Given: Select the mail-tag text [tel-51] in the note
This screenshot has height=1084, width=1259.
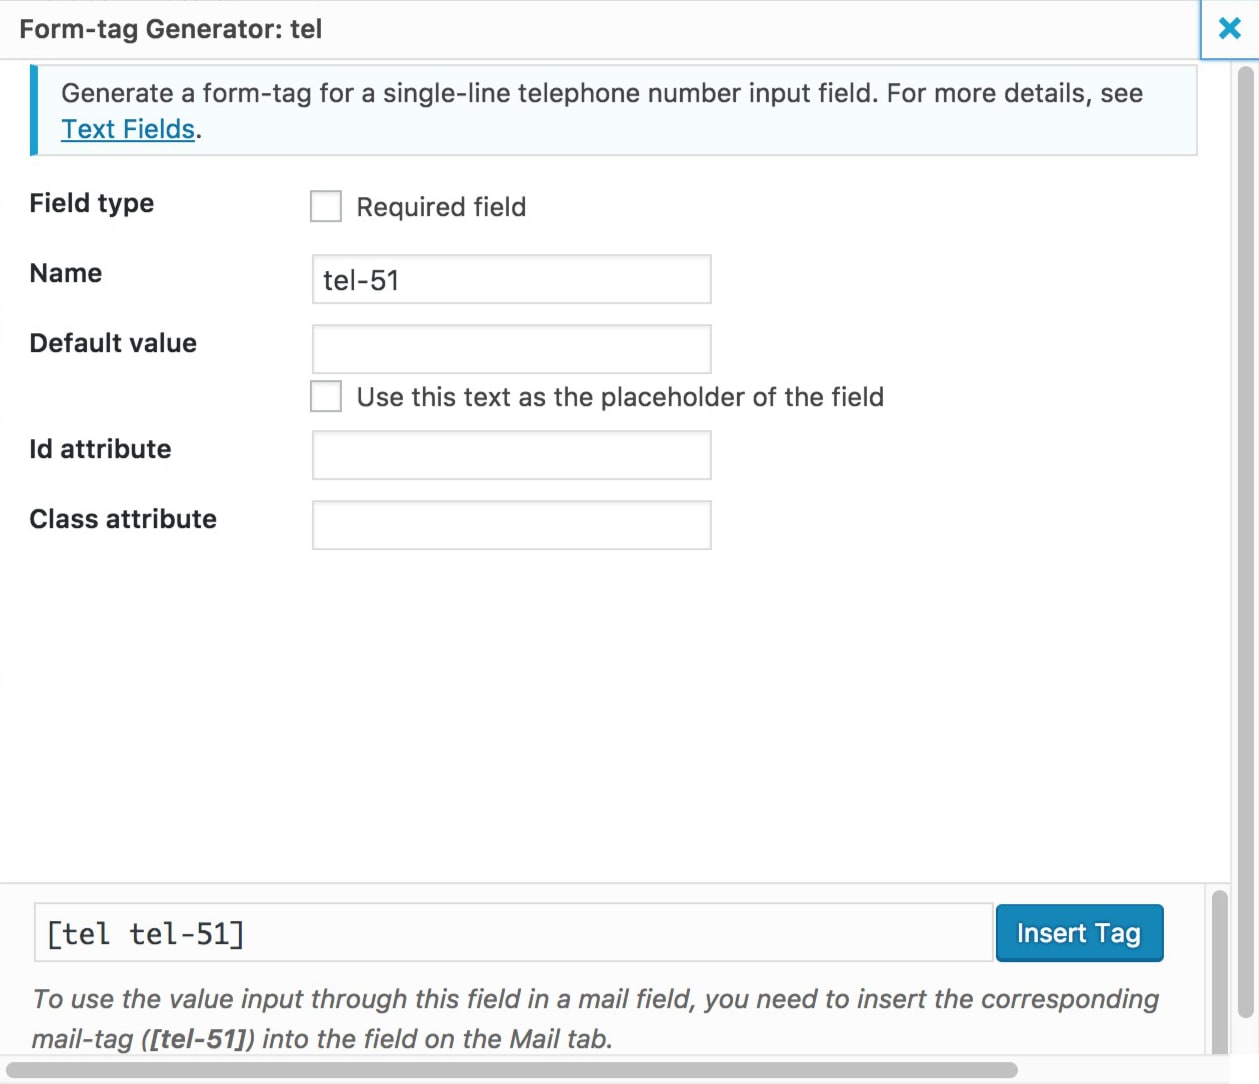Looking at the screenshot, I should 196,1039.
